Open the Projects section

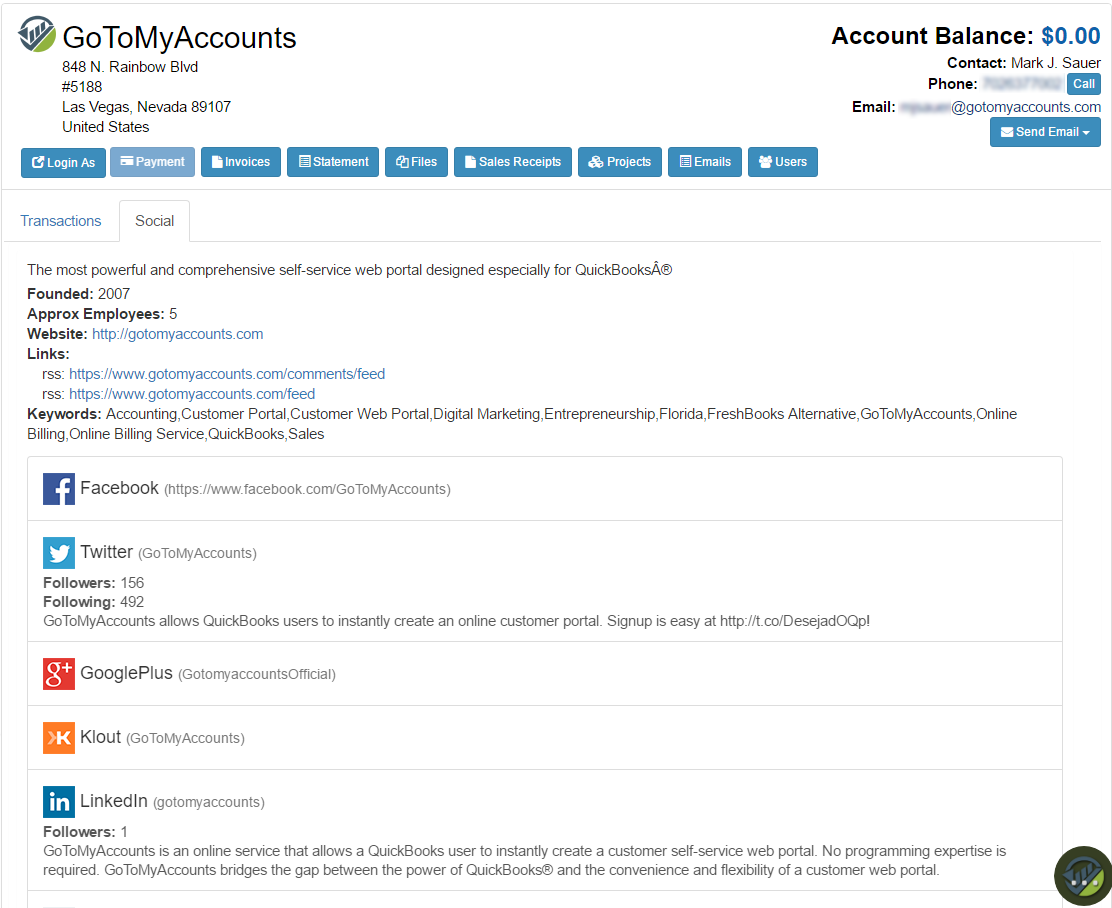(x=619, y=162)
